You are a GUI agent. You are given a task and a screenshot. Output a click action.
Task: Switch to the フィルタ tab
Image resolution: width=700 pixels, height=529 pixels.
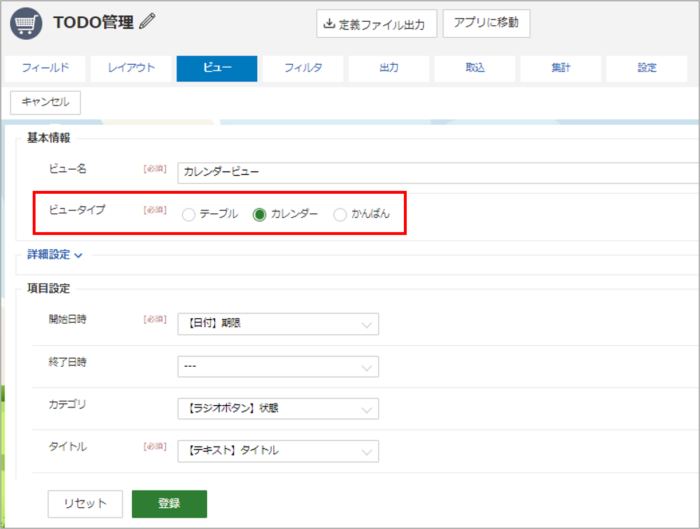coord(303,68)
